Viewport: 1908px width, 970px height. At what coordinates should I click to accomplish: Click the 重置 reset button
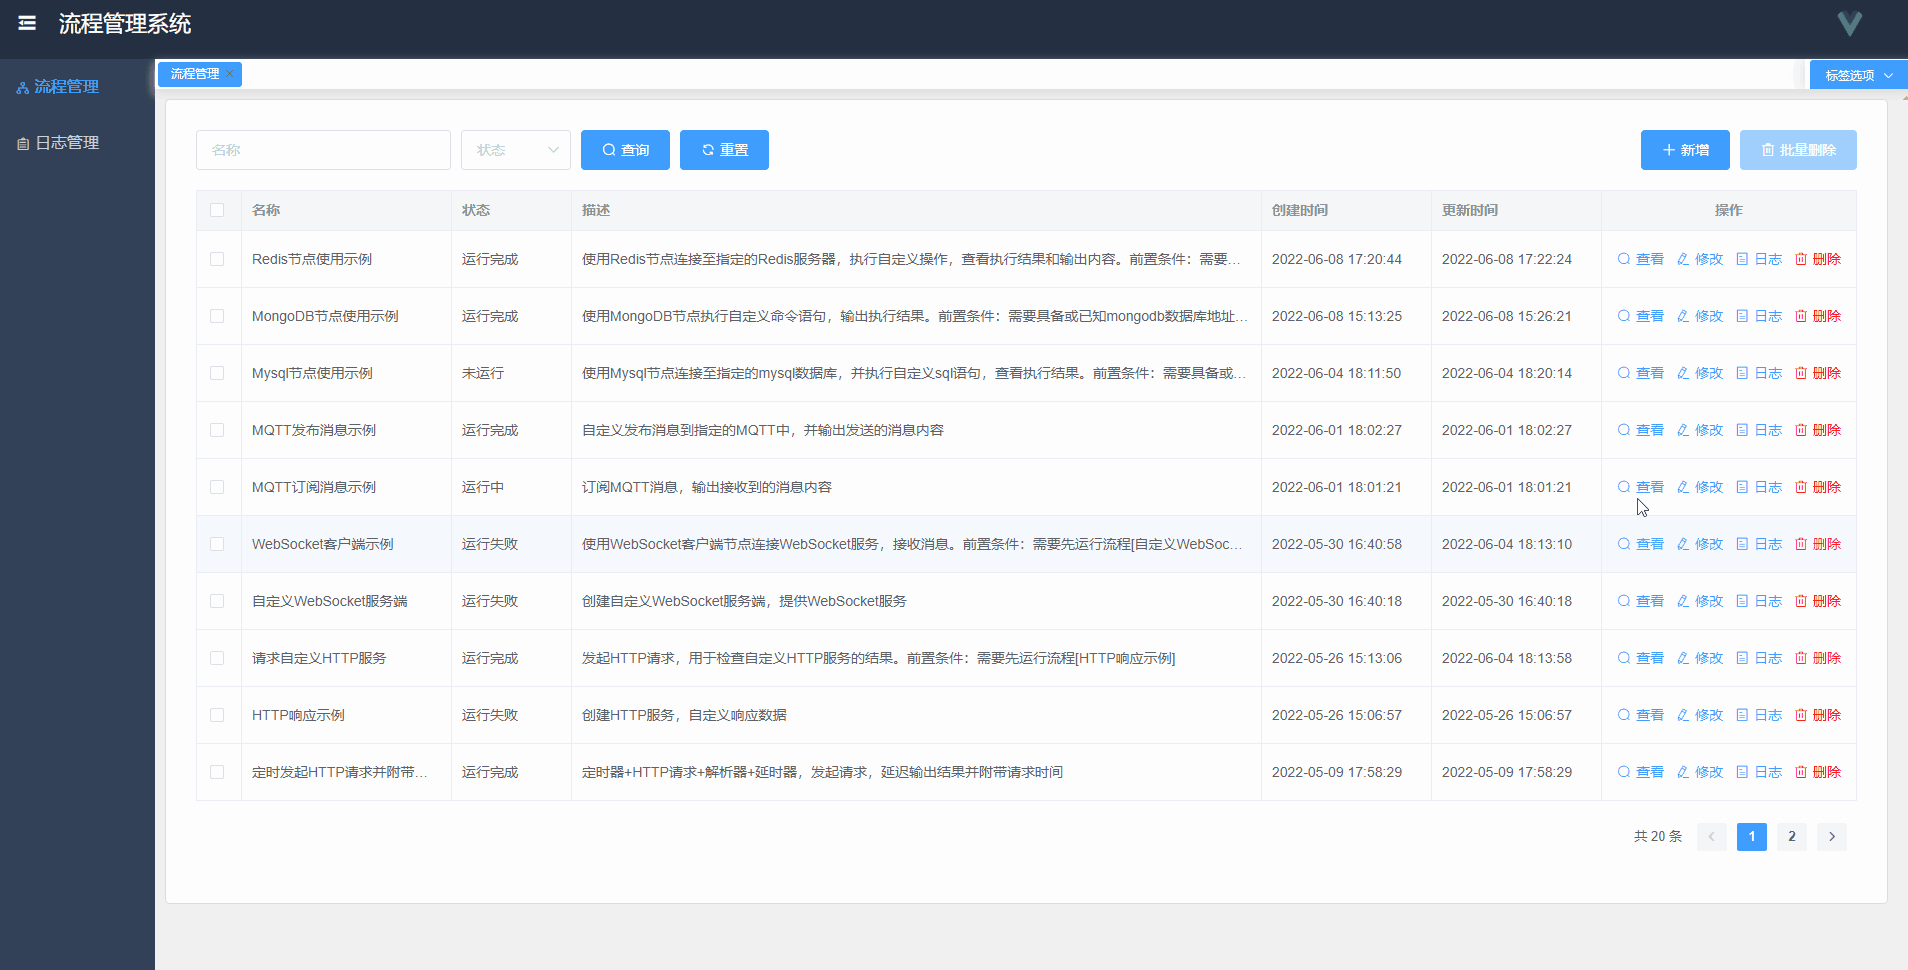724,150
